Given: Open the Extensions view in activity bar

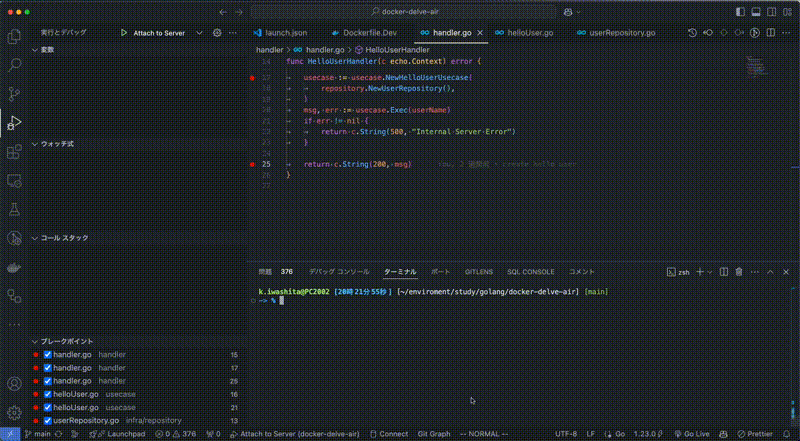Looking at the screenshot, I should pyautogui.click(x=14, y=153).
